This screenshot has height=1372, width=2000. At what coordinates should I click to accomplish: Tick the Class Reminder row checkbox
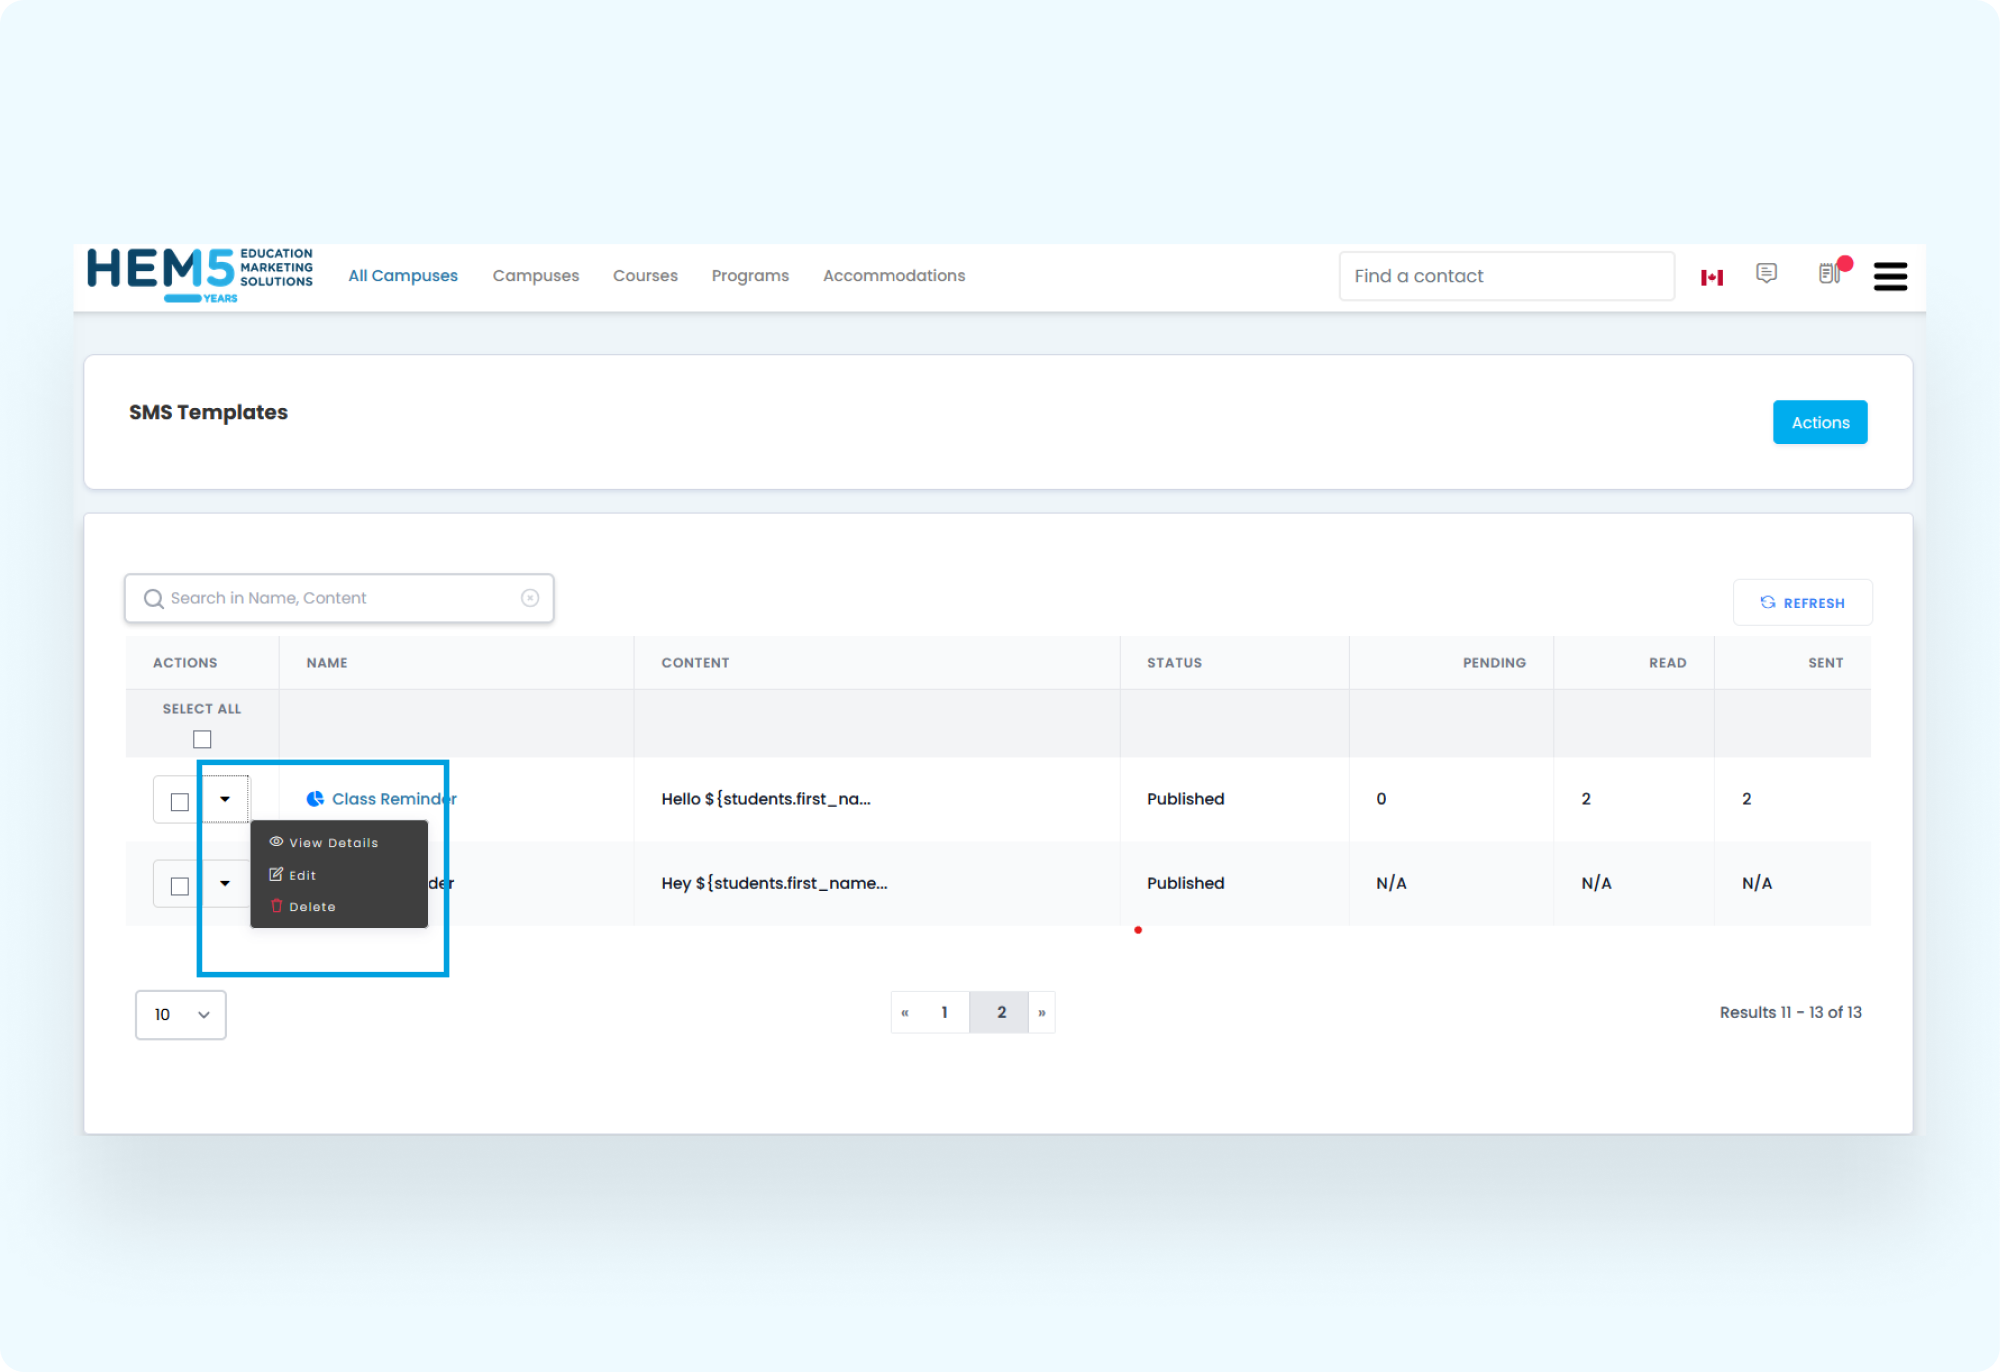click(180, 802)
